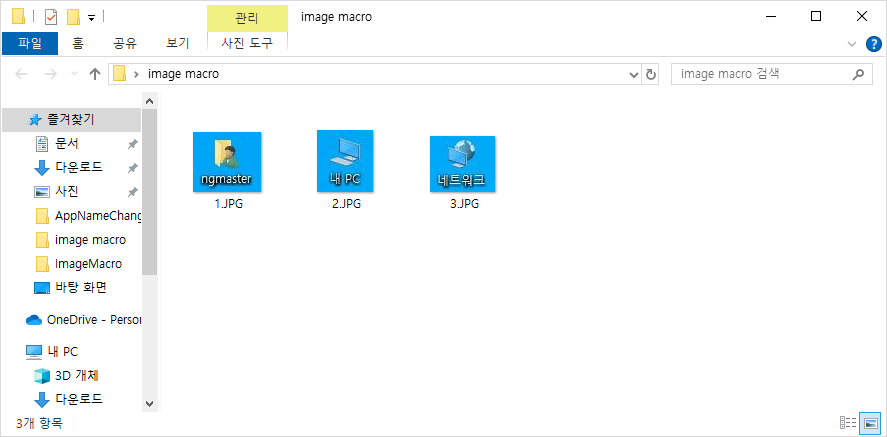
Task: Click the magnifier search icon
Action: [858, 74]
